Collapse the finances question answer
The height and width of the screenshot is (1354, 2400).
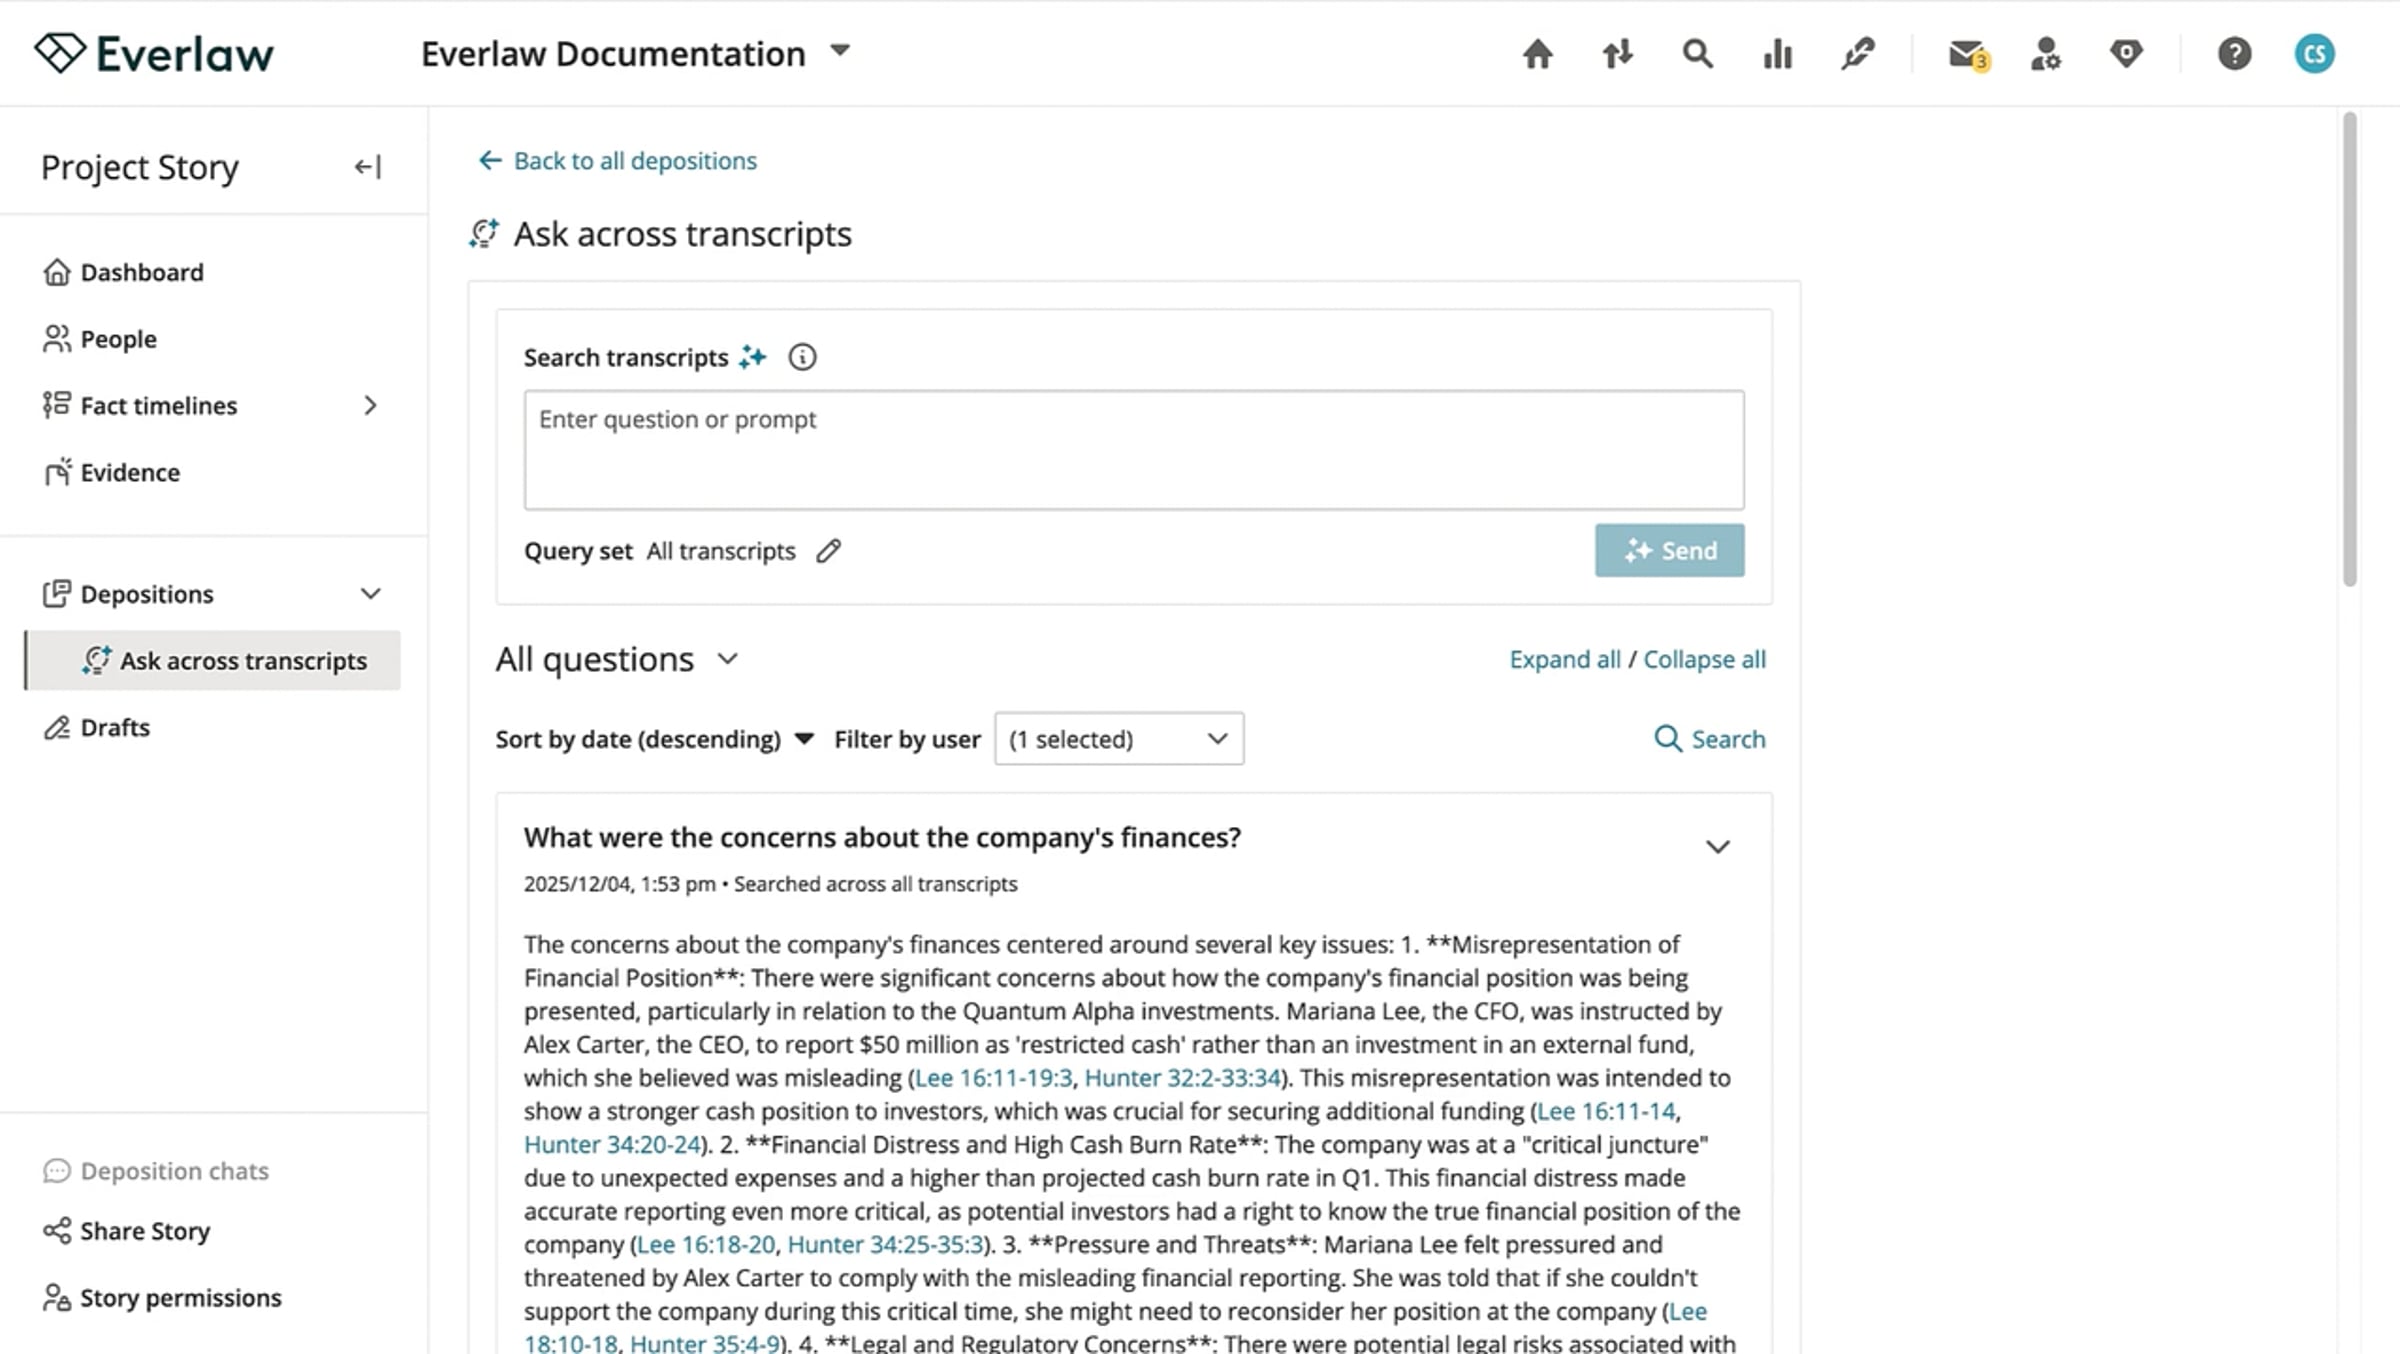(1717, 847)
